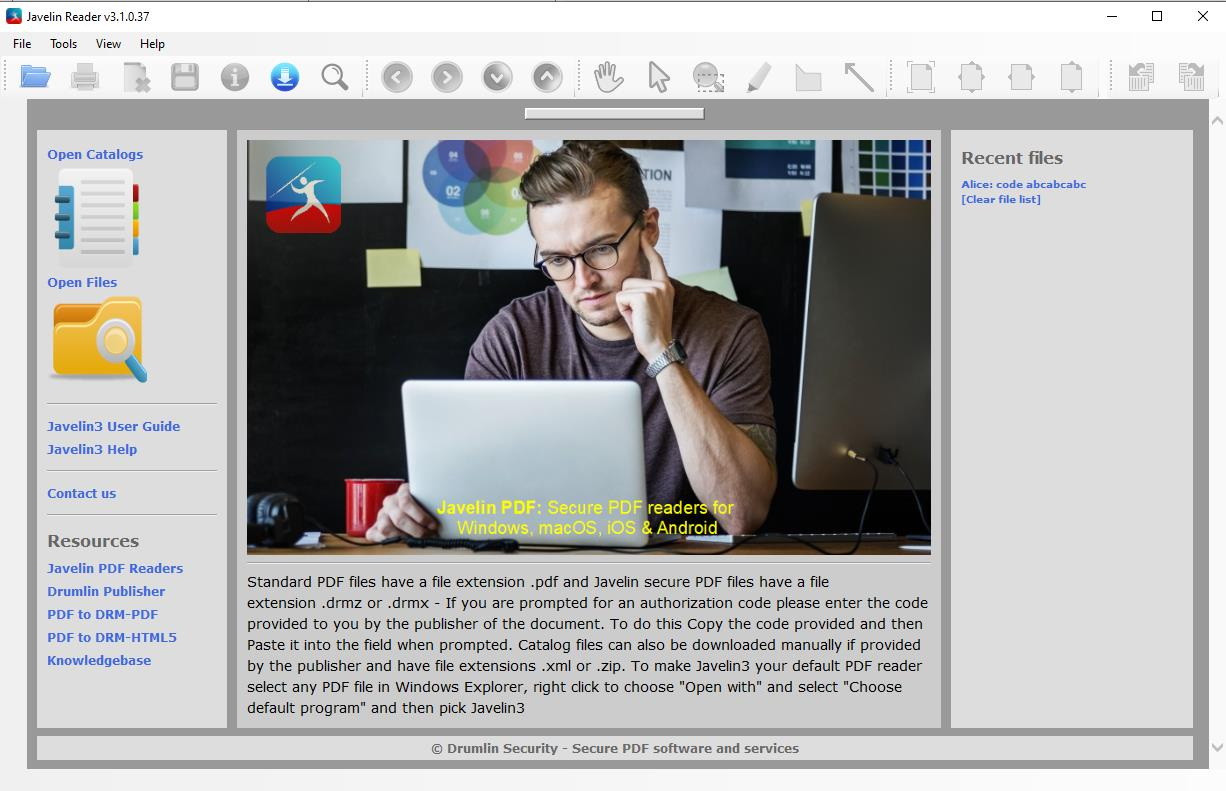
Task: Click the gray progress bar above the banner
Action: (614, 113)
